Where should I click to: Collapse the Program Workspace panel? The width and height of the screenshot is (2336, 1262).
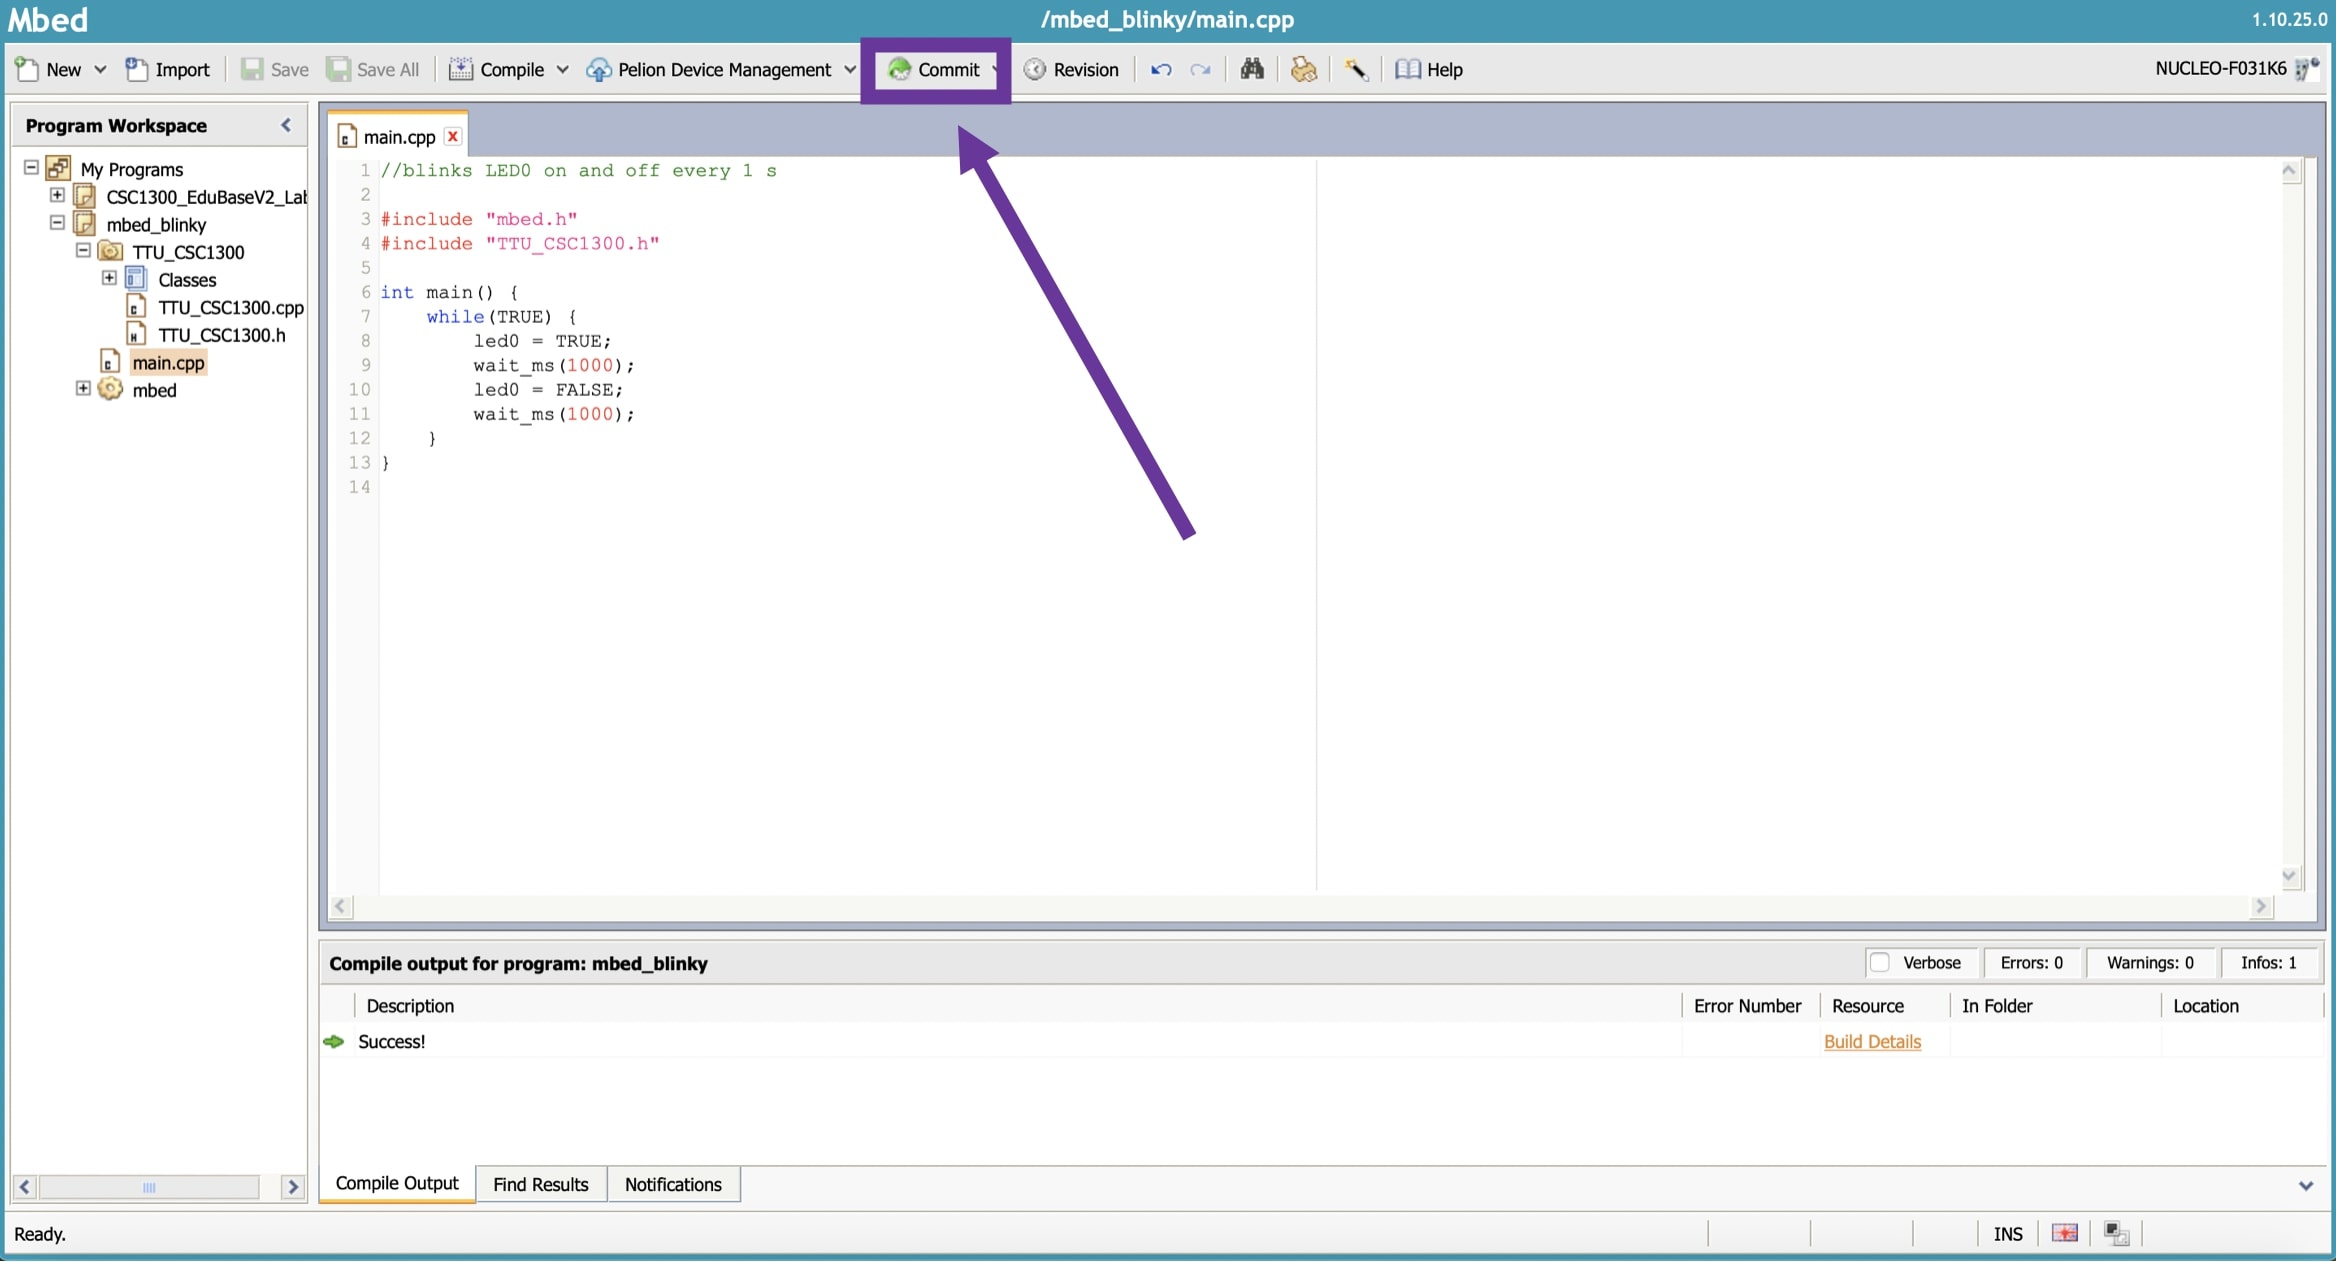point(286,125)
